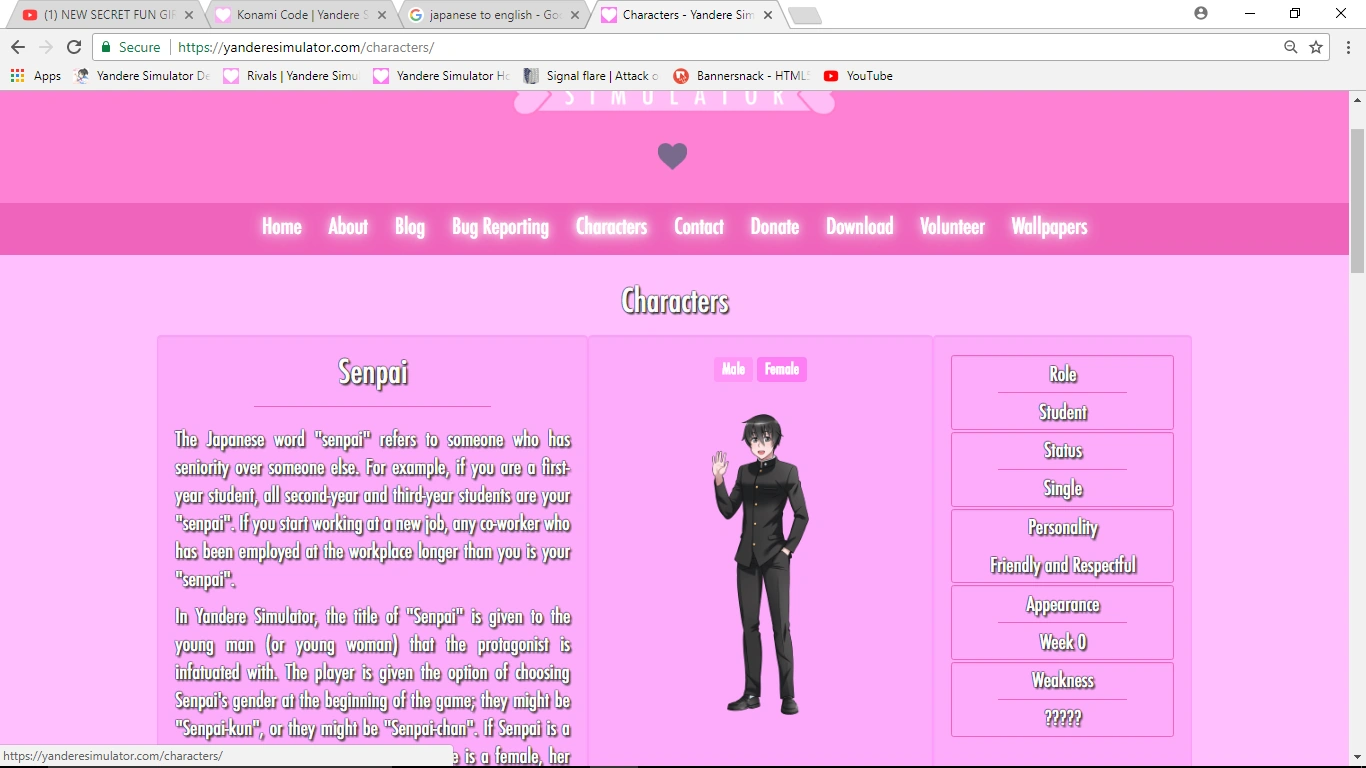
Task: Close the NEW SECRET FUN GIRL YouTube tab
Action: point(189,15)
